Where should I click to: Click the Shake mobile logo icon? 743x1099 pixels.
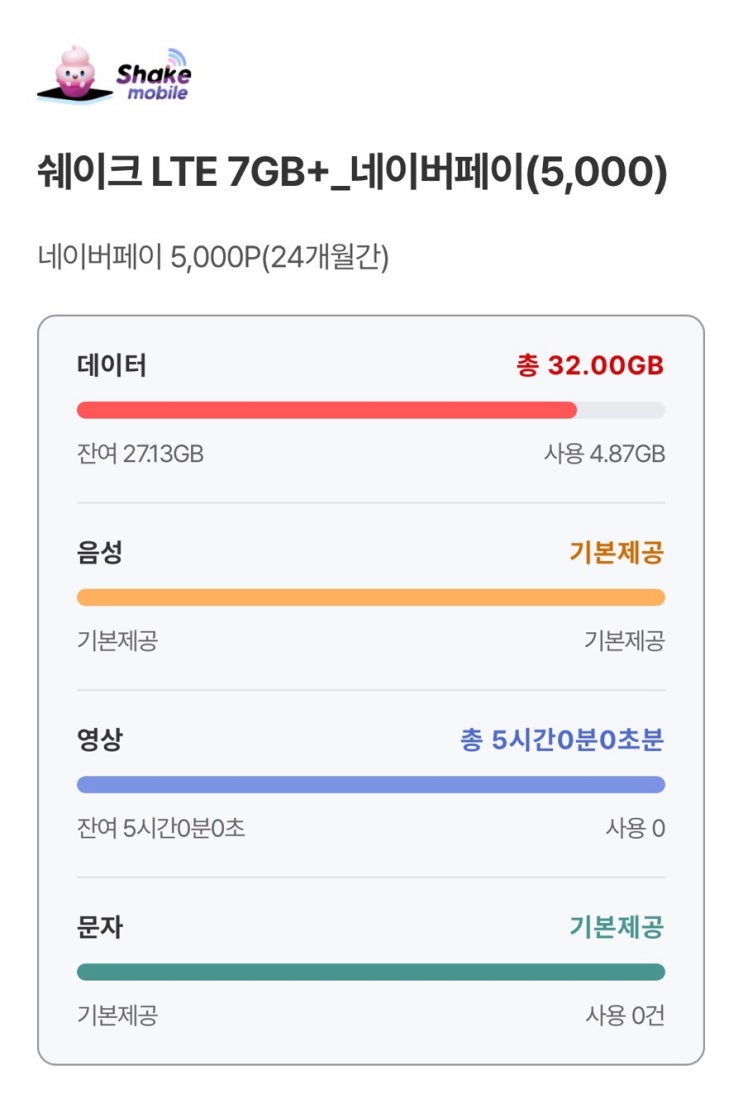pos(113,75)
